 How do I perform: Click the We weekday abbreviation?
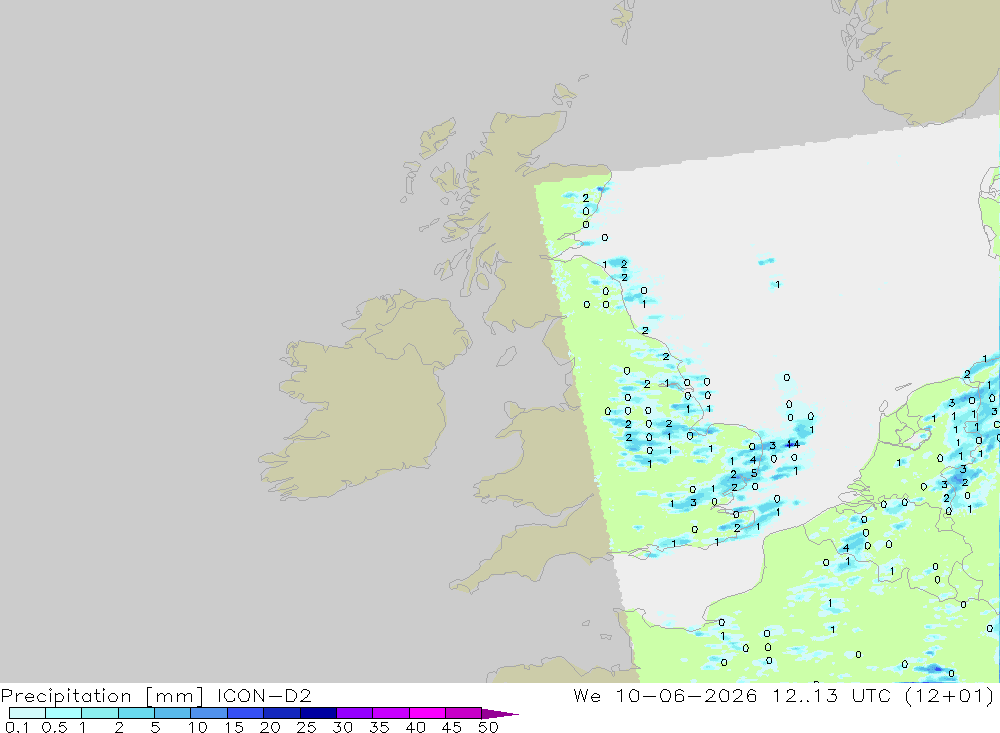(587, 695)
